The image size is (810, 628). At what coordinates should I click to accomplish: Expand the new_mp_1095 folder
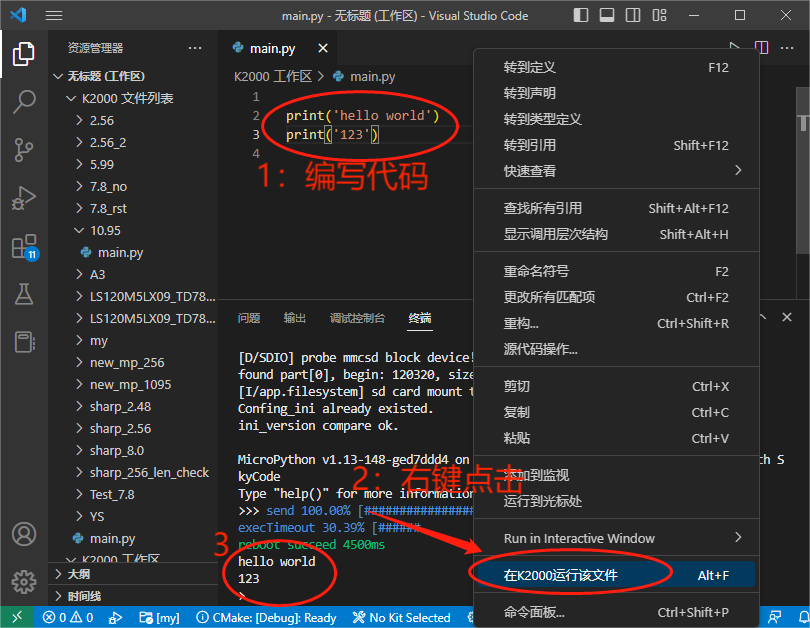(x=133, y=385)
